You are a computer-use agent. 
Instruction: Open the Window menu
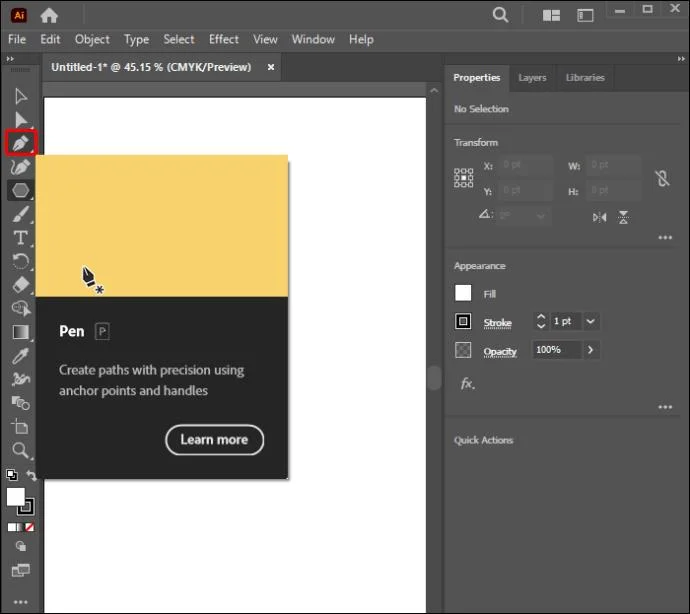pyautogui.click(x=313, y=39)
